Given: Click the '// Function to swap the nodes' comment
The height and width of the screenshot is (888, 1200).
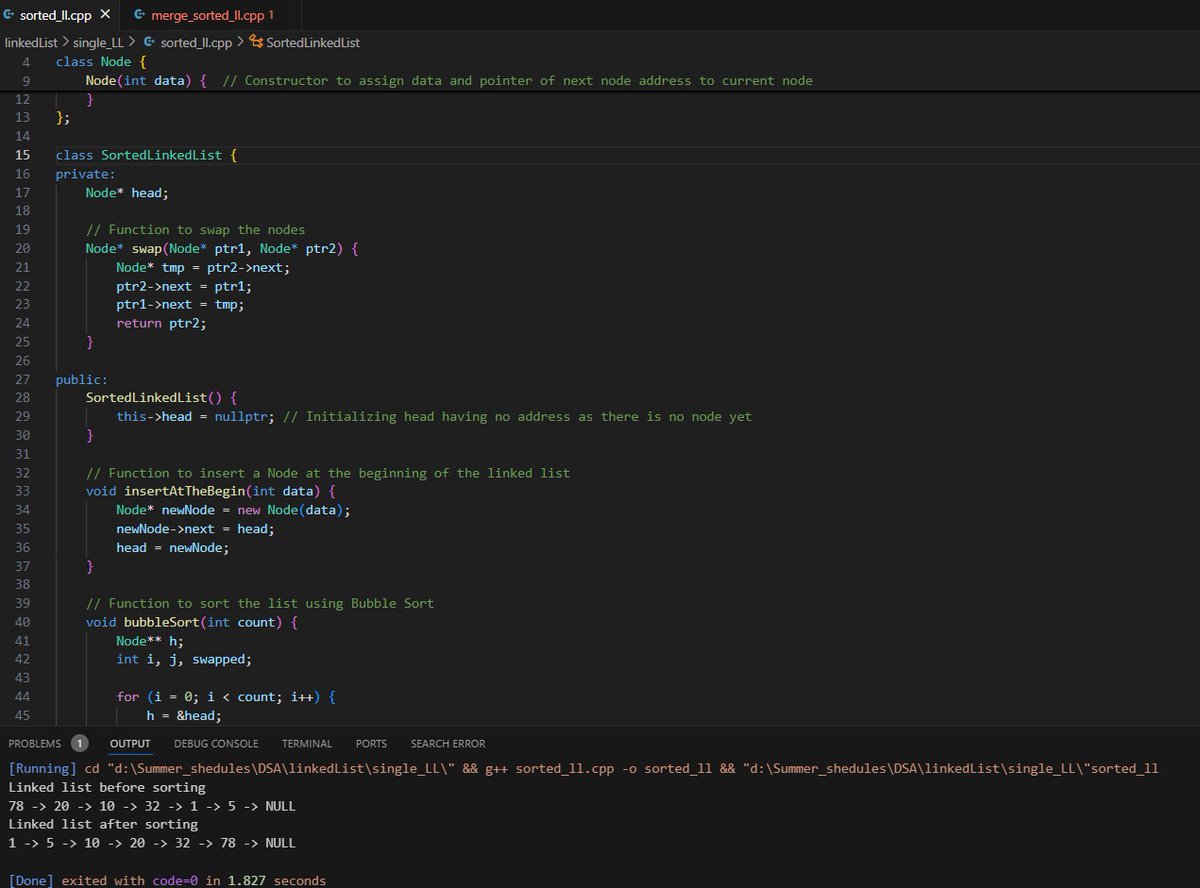Looking at the screenshot, I should point(195,229).
